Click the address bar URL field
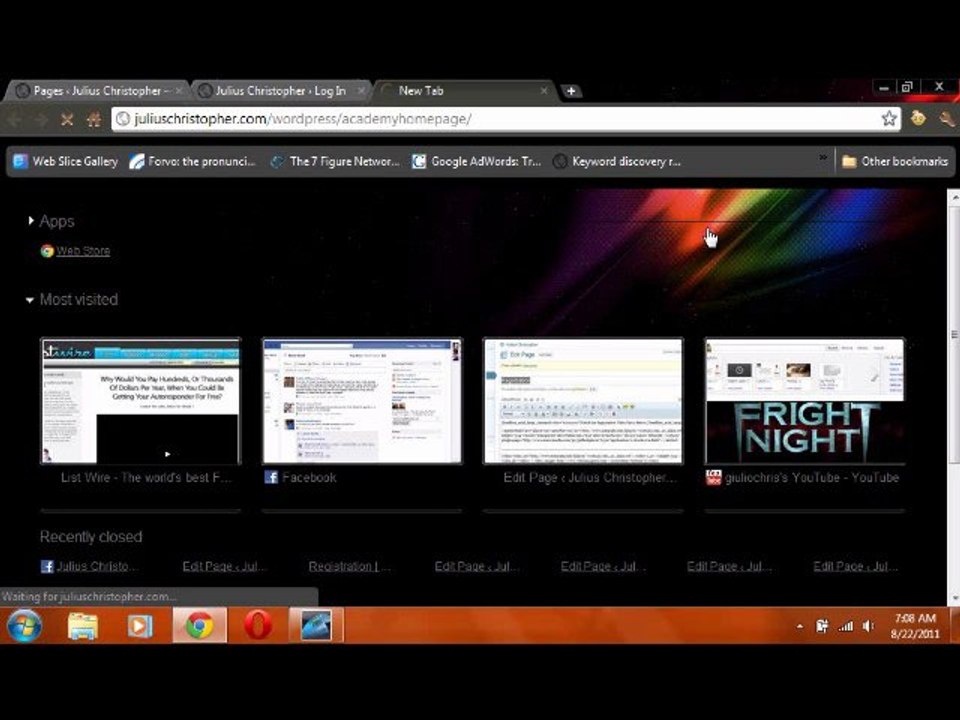The width and height of the screenshot is (960, 720). click(x=505, y=119)
